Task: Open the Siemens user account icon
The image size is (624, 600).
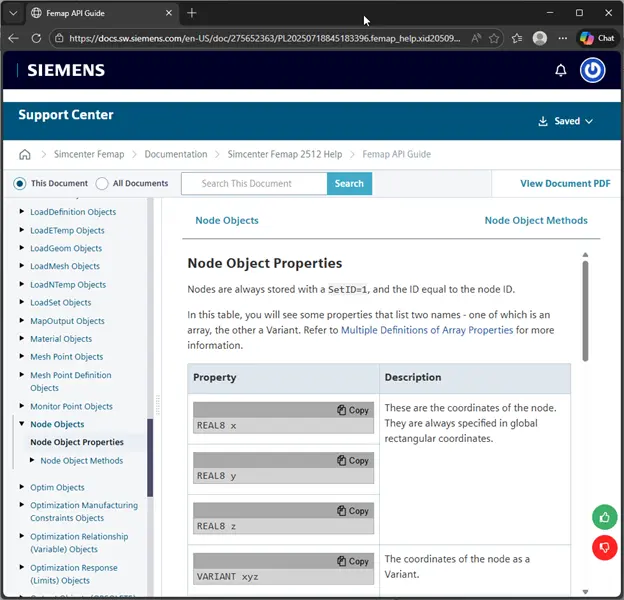Action: click(x=593, y=70)
